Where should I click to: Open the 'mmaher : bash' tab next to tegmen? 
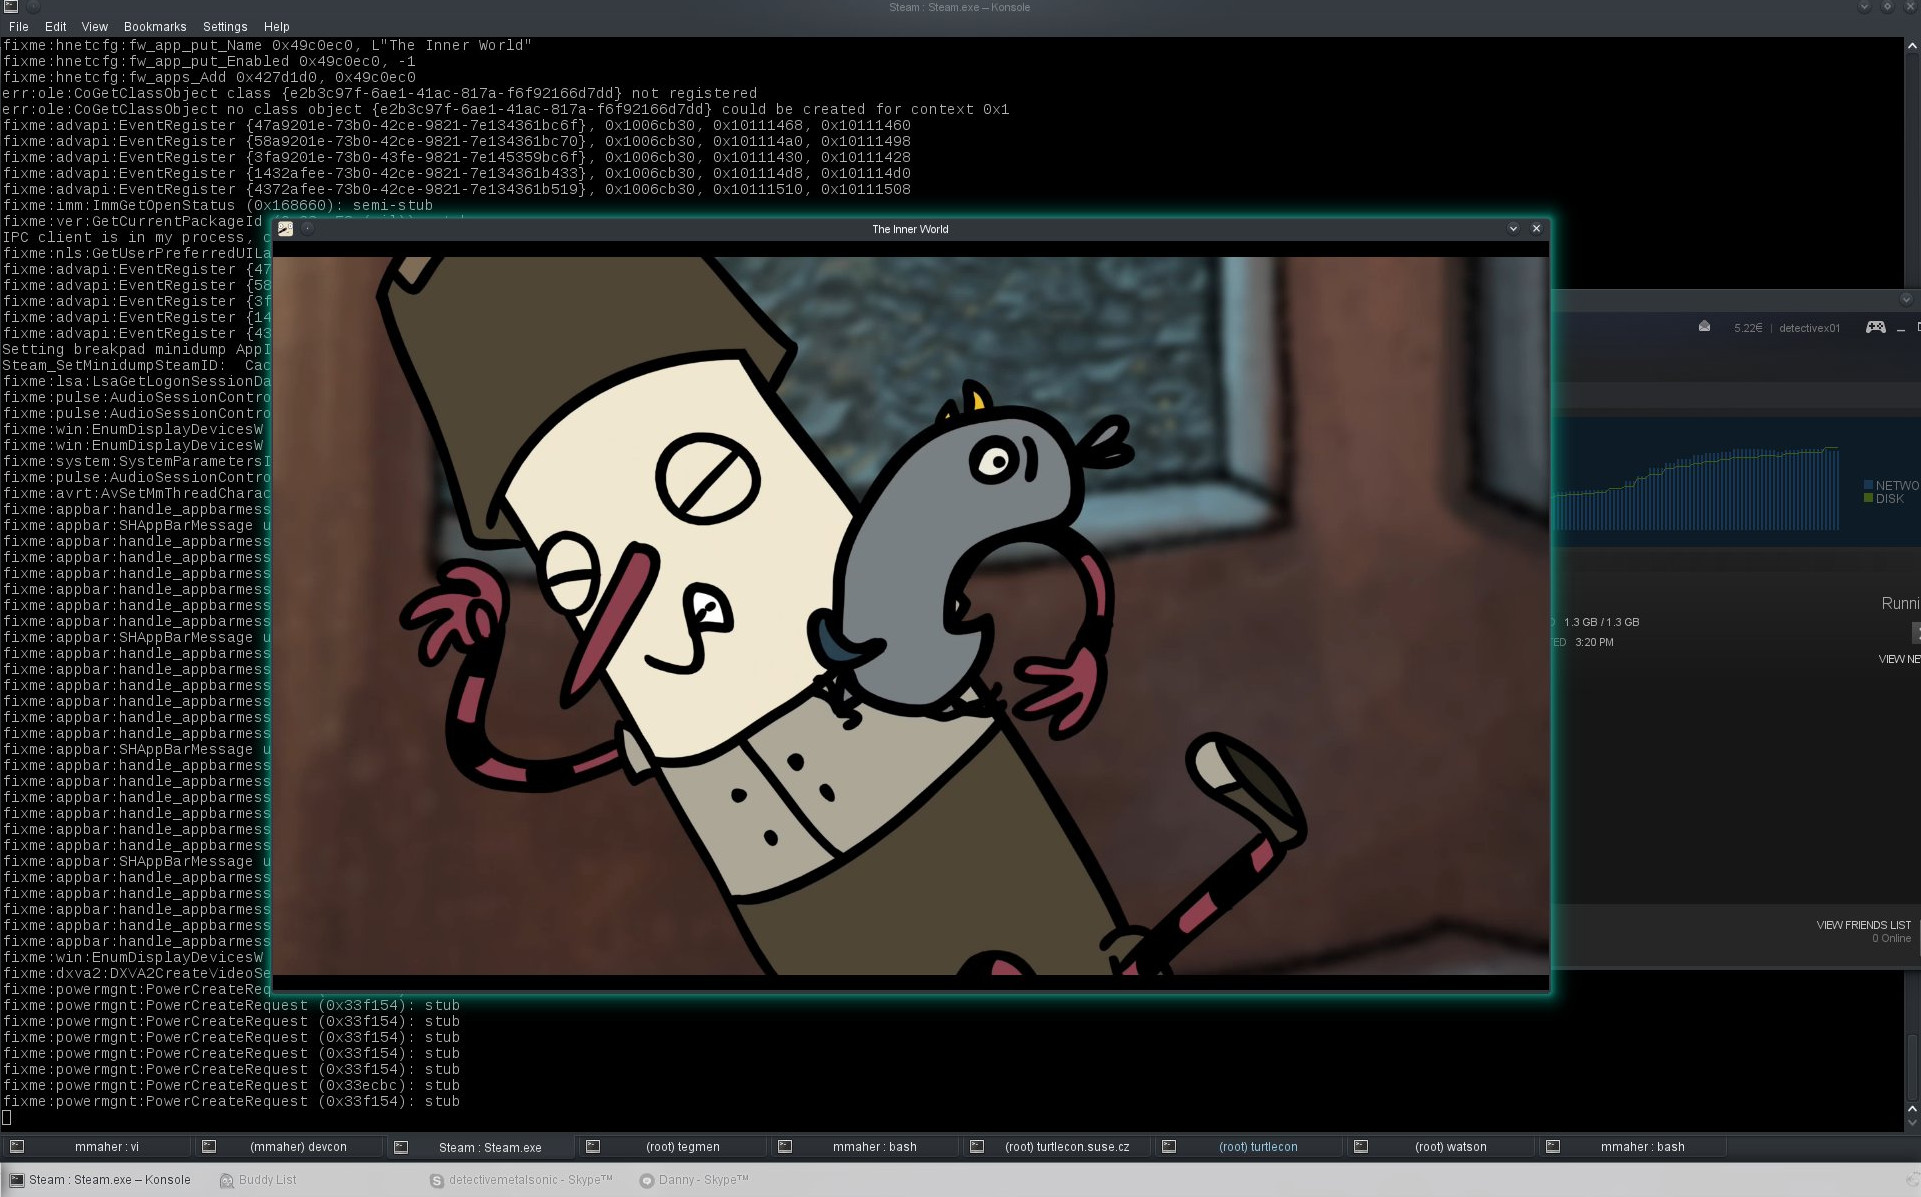[x=865, y=1147]
